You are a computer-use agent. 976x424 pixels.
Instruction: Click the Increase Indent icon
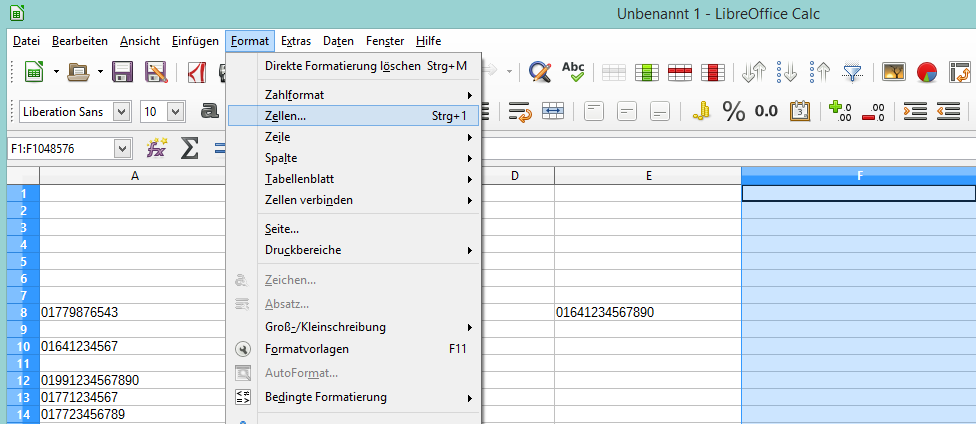(915, 112)
